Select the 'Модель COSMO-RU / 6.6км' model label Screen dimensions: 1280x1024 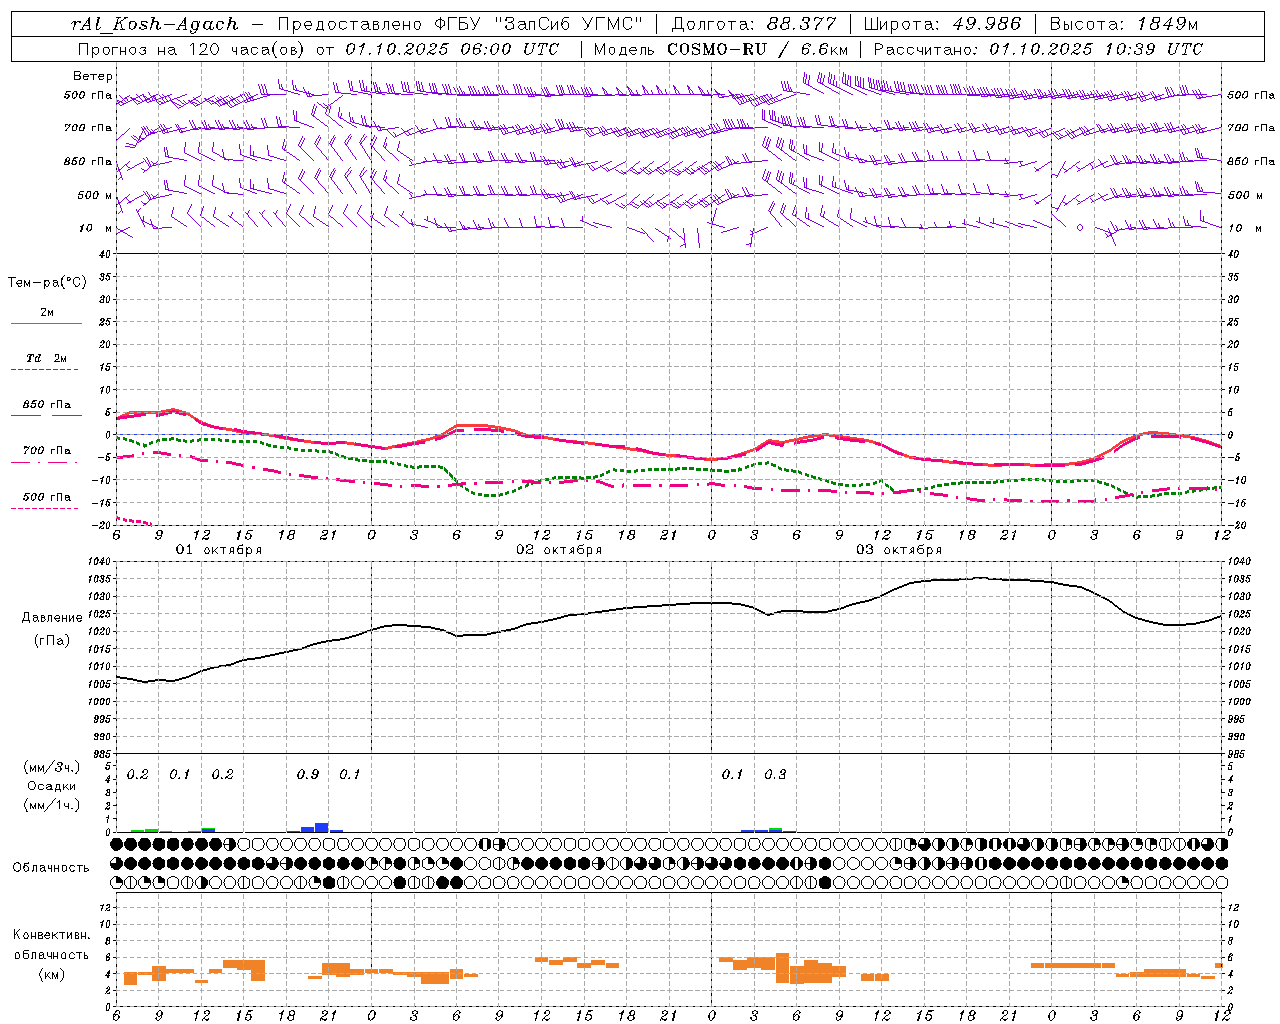[x=721, y=49]
